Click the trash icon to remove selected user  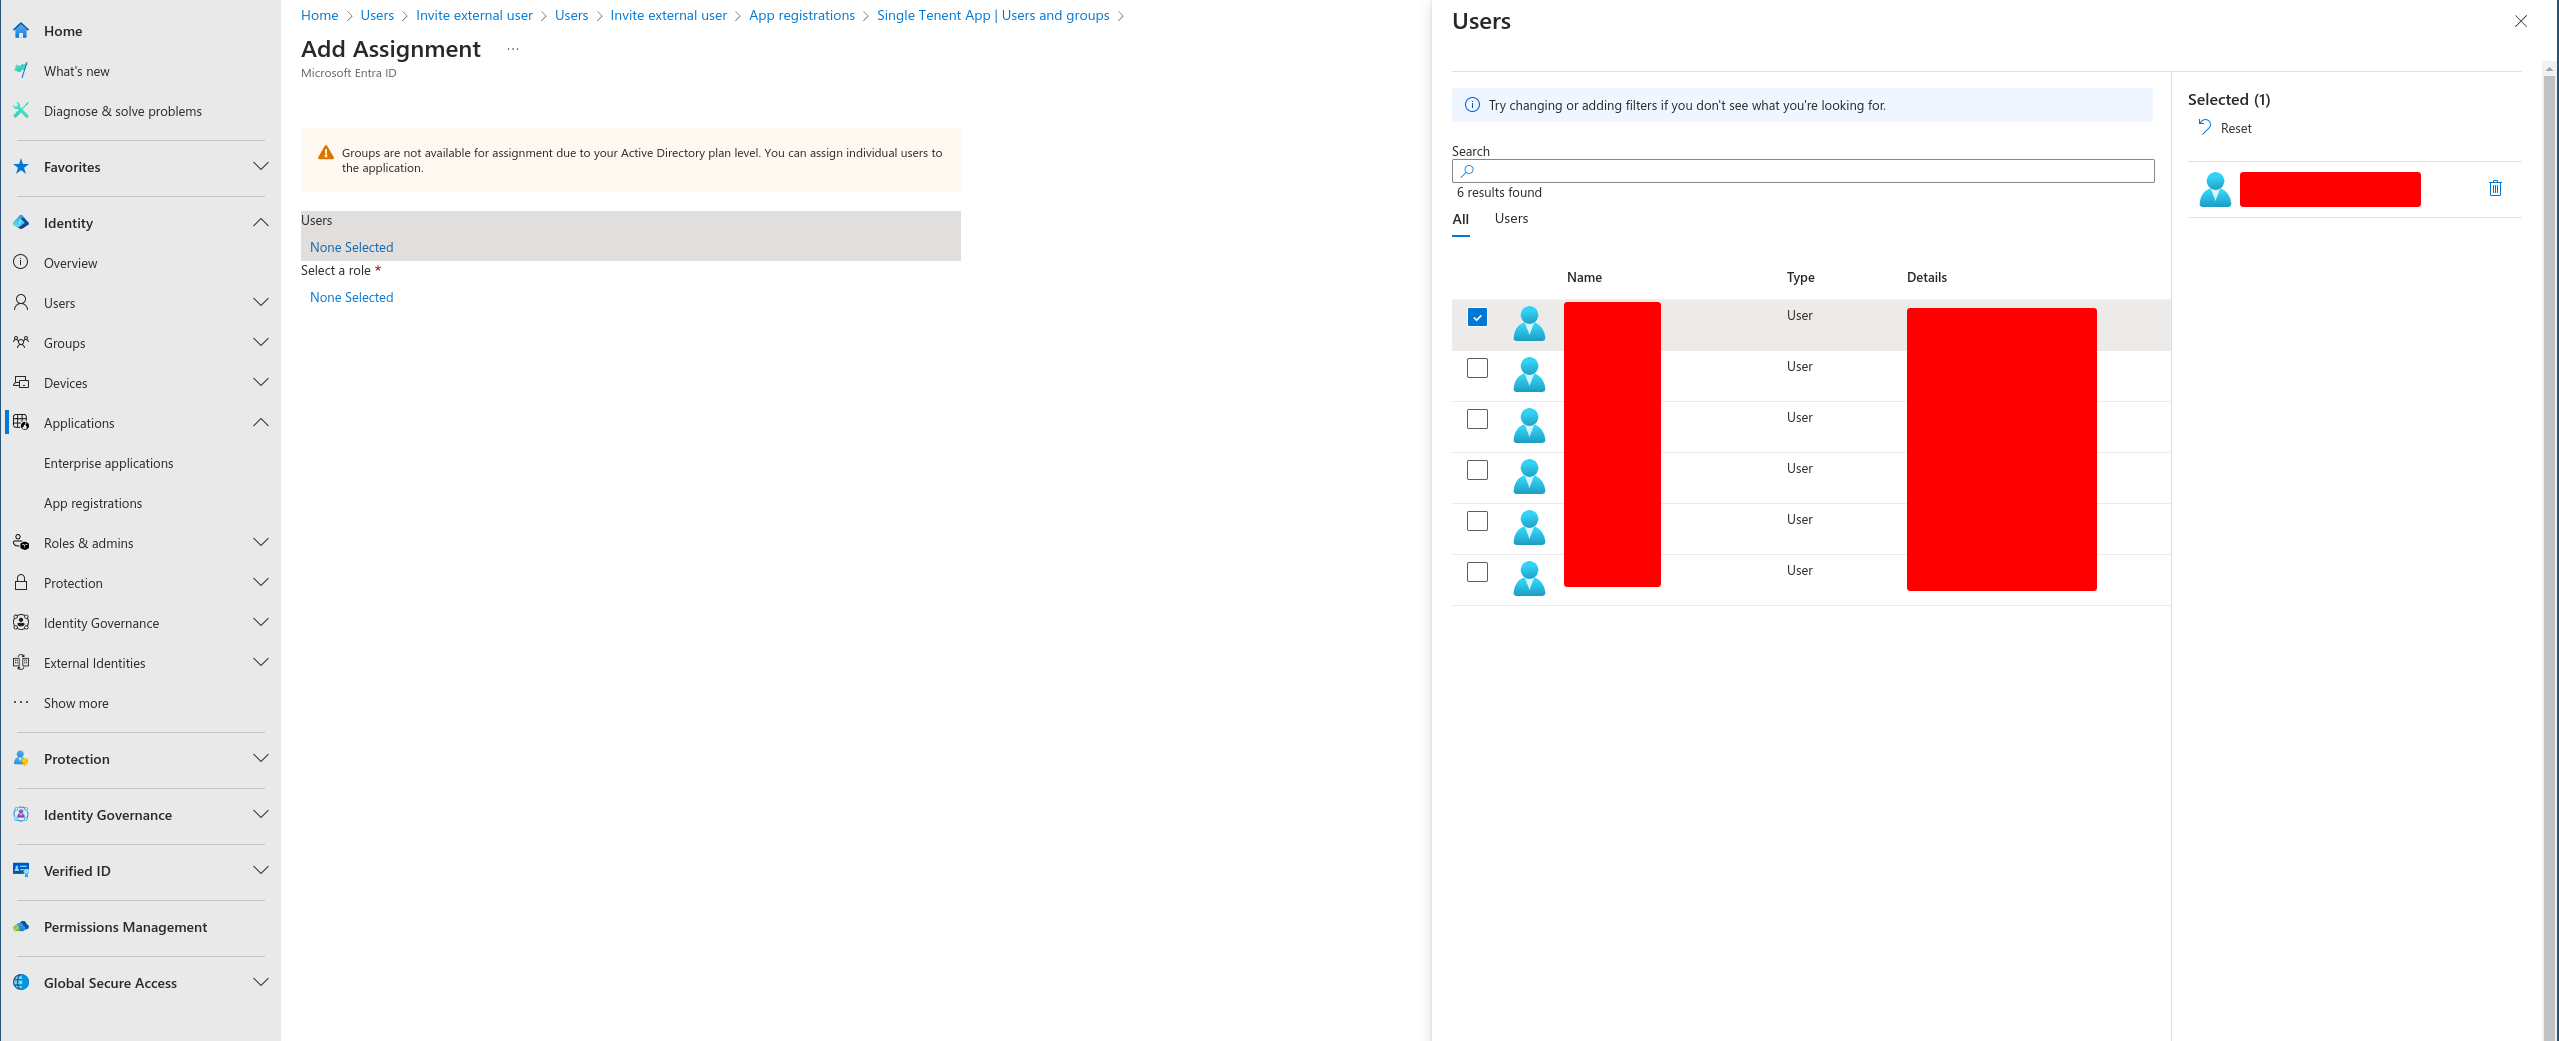(x=2495, y=188)
